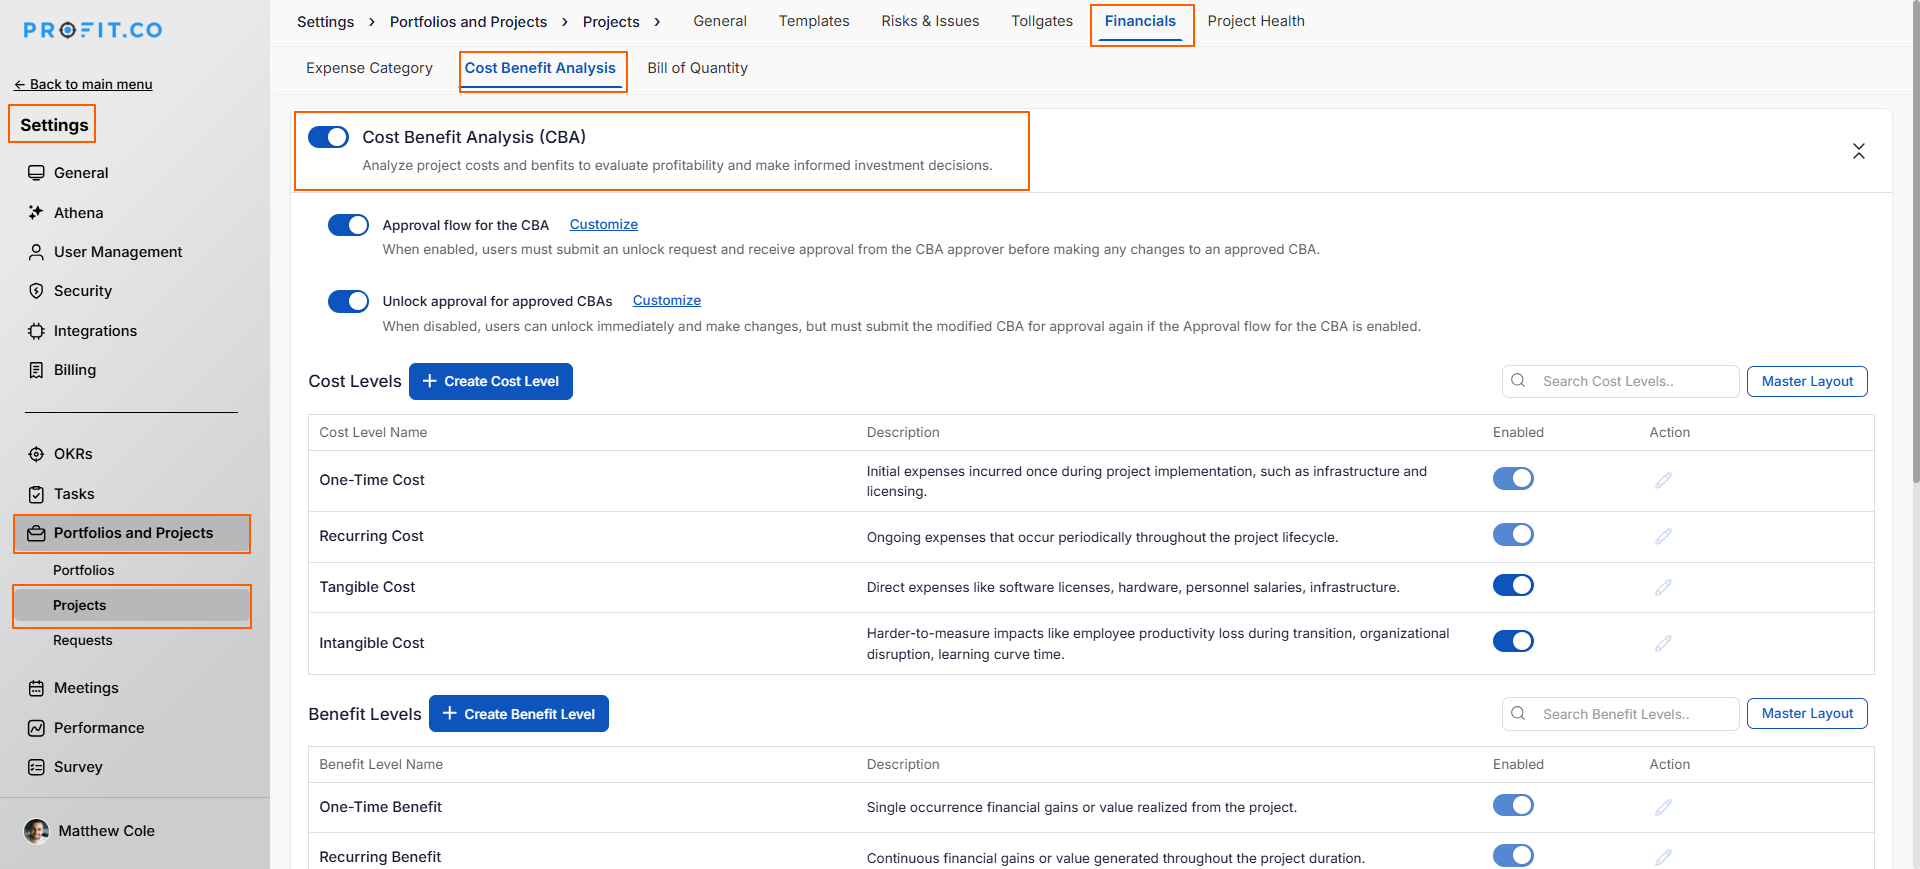Open Security settings in the sidebar

82,291
